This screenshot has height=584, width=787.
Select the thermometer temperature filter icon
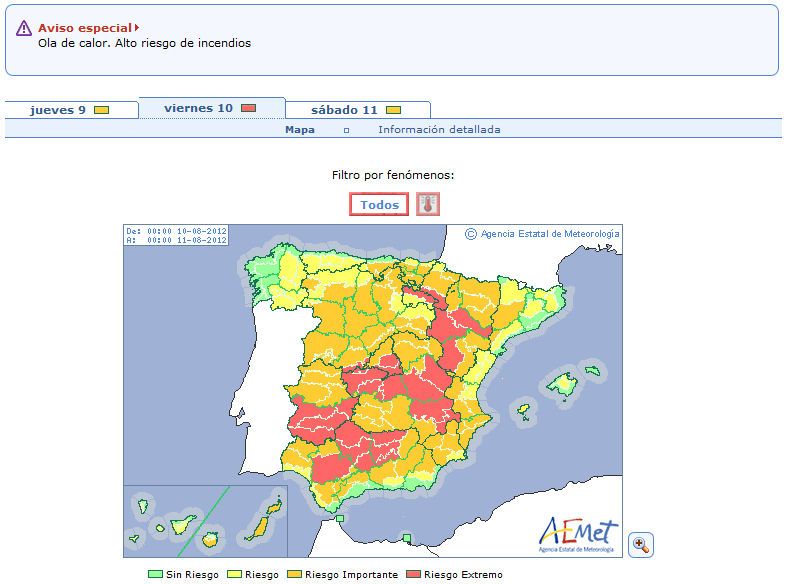[x=428, y=205]
